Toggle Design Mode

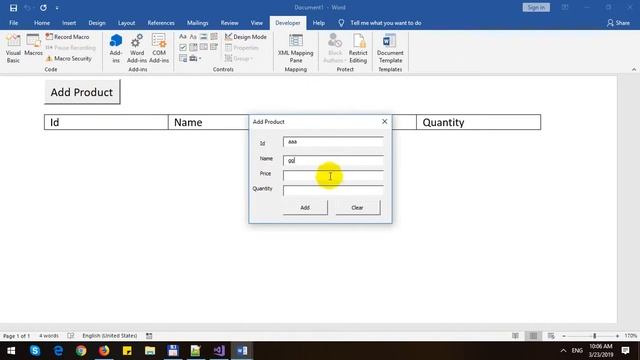pyautogui.click(x=245, y=37)
